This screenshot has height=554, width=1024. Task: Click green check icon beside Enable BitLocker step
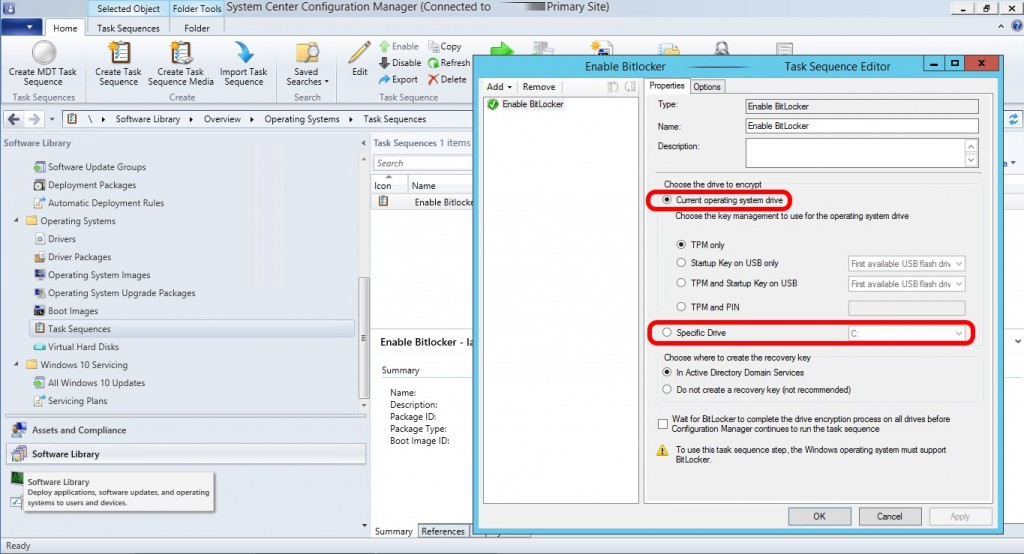(492, 104)
